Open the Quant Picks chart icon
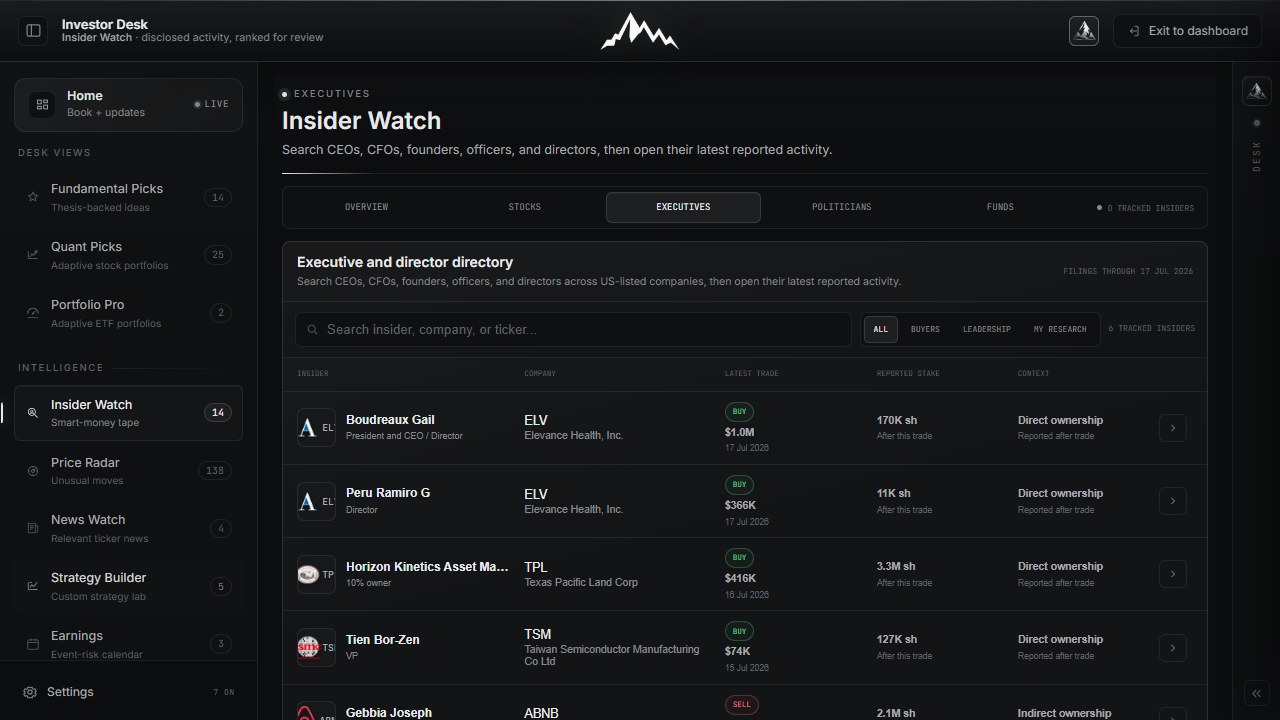 (x=33, y=255)
